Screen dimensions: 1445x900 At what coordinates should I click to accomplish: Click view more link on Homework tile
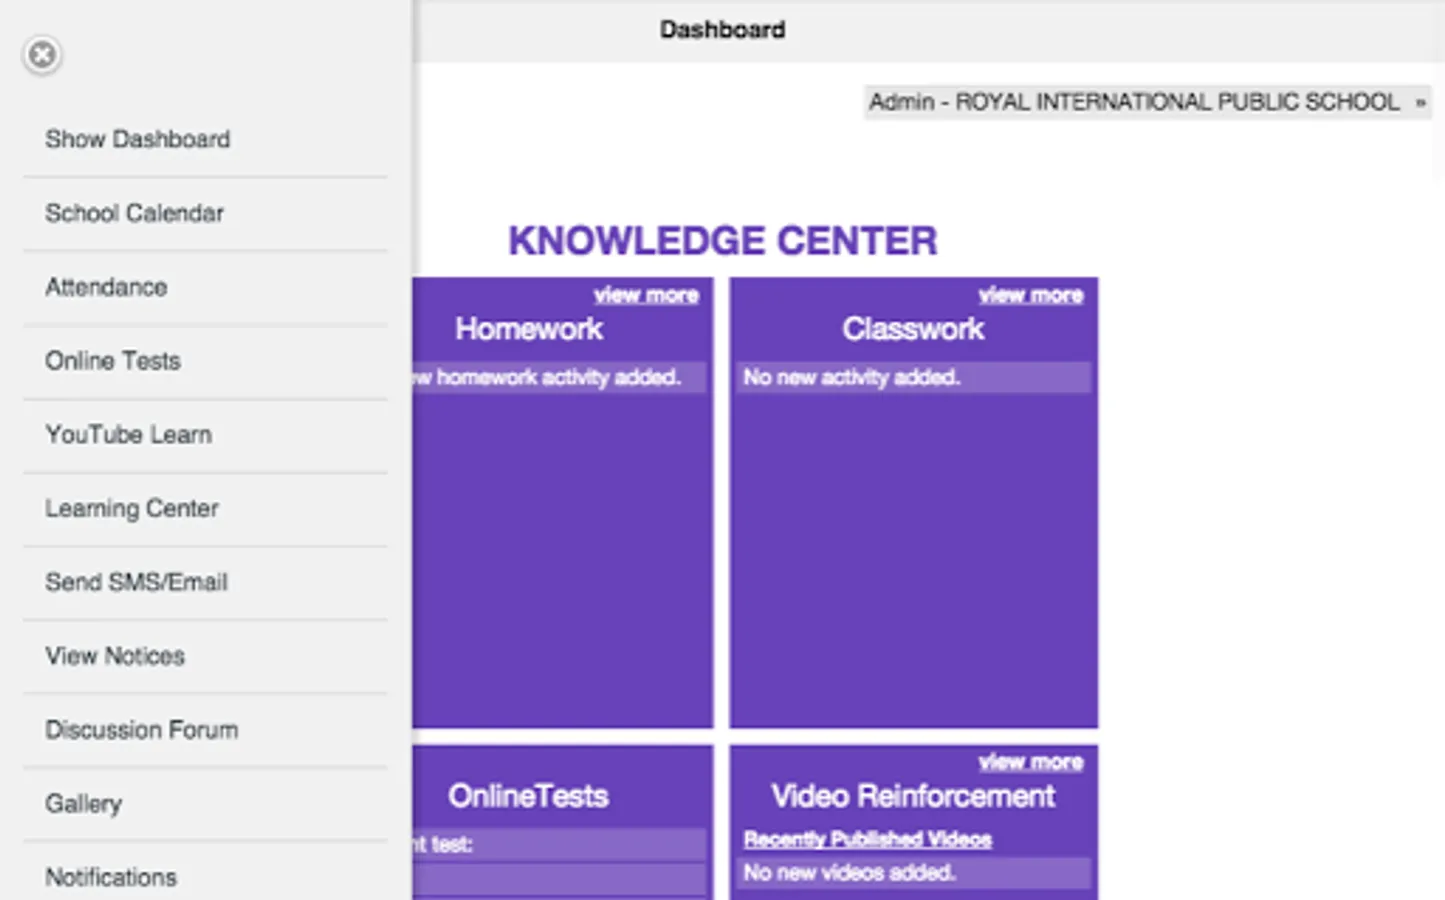tap(646, 295)
